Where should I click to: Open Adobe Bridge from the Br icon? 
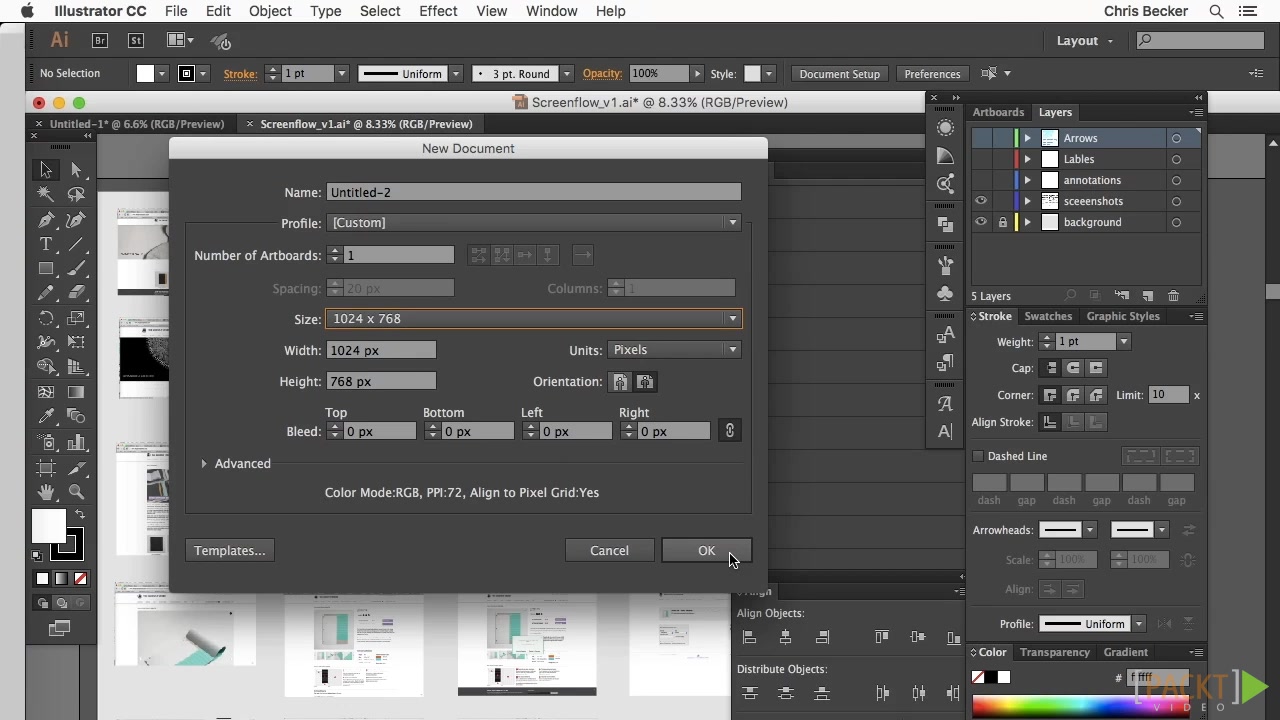[x=99, y=41]
